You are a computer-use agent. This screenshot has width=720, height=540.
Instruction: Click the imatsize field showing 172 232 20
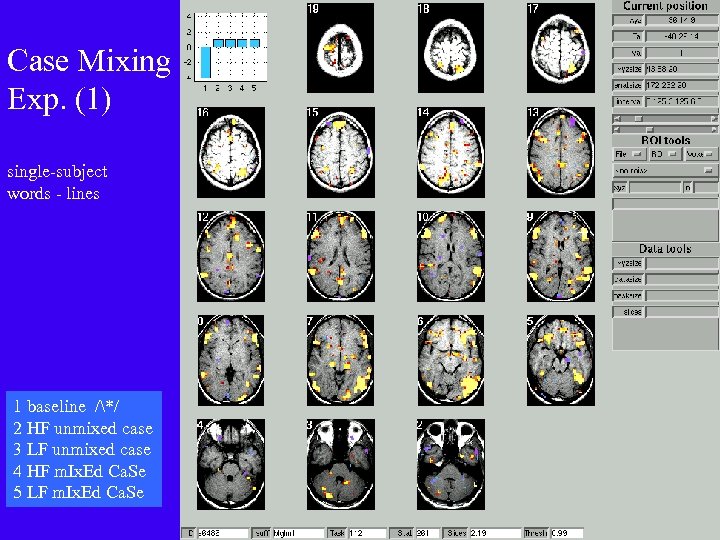(681, 85)
